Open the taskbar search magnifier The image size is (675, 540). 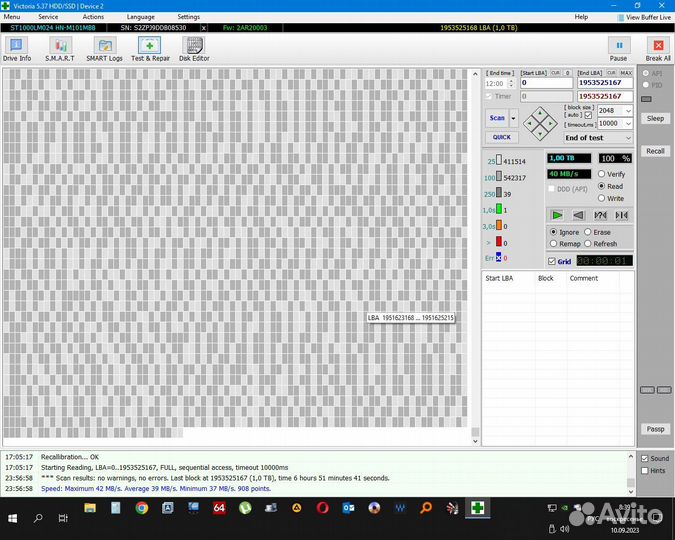pos(38,518)
